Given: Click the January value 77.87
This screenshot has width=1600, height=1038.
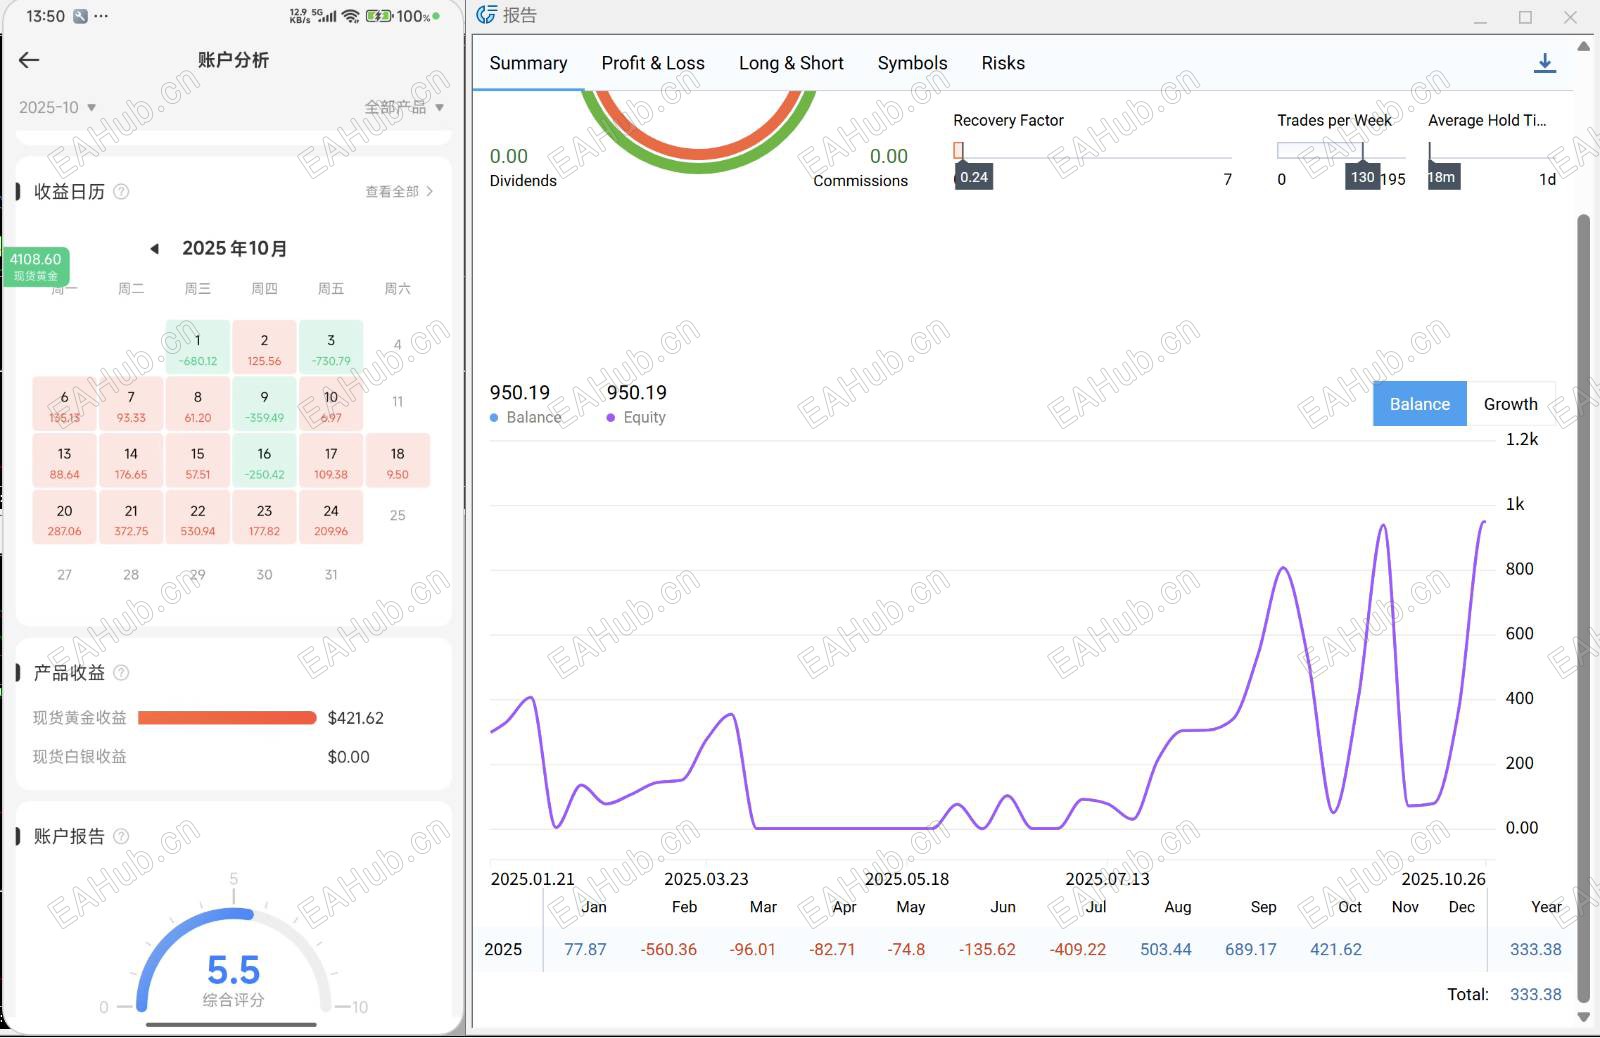Looking at the screenshot, I should [585, 949].
